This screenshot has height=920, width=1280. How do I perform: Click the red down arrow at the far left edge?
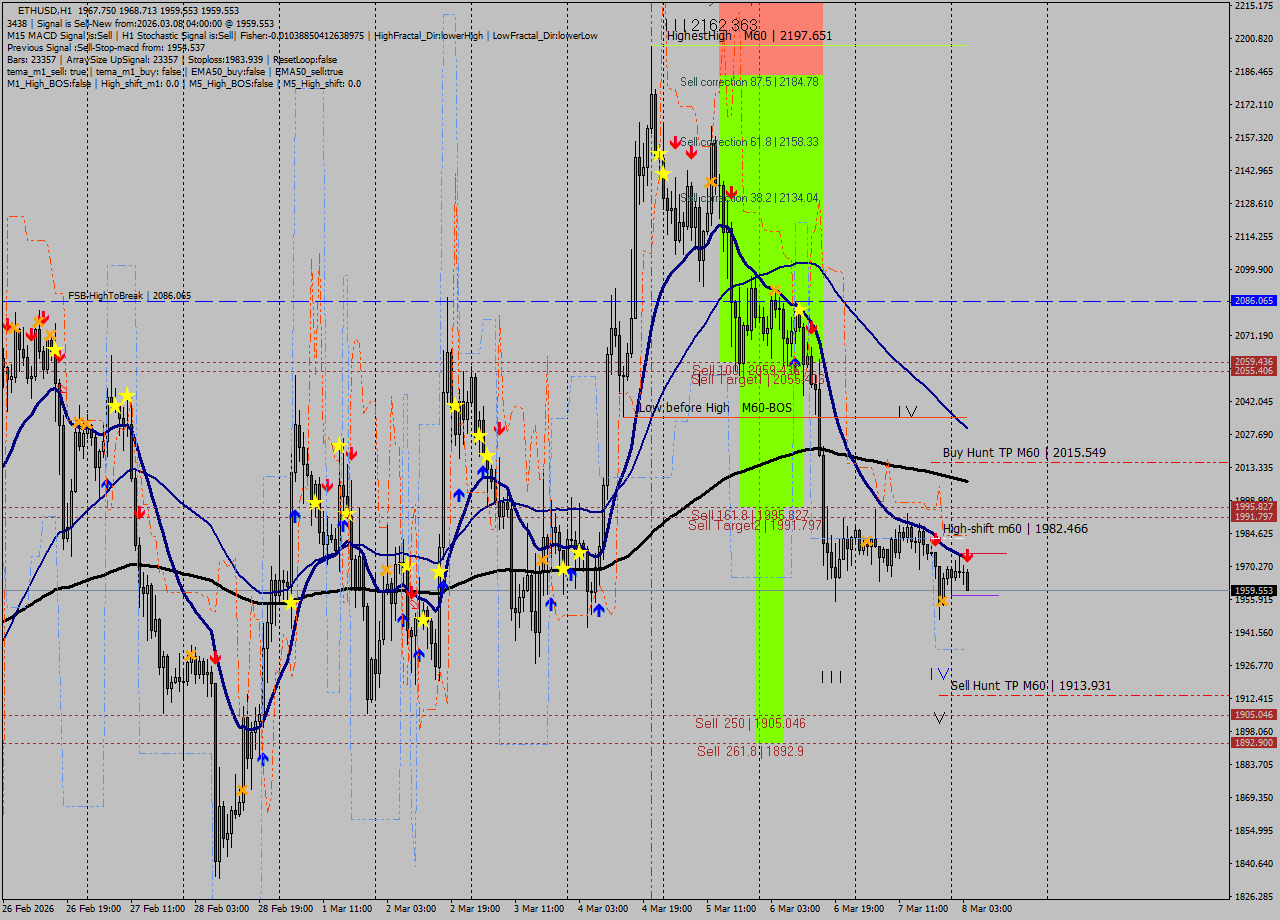[8, 325]
